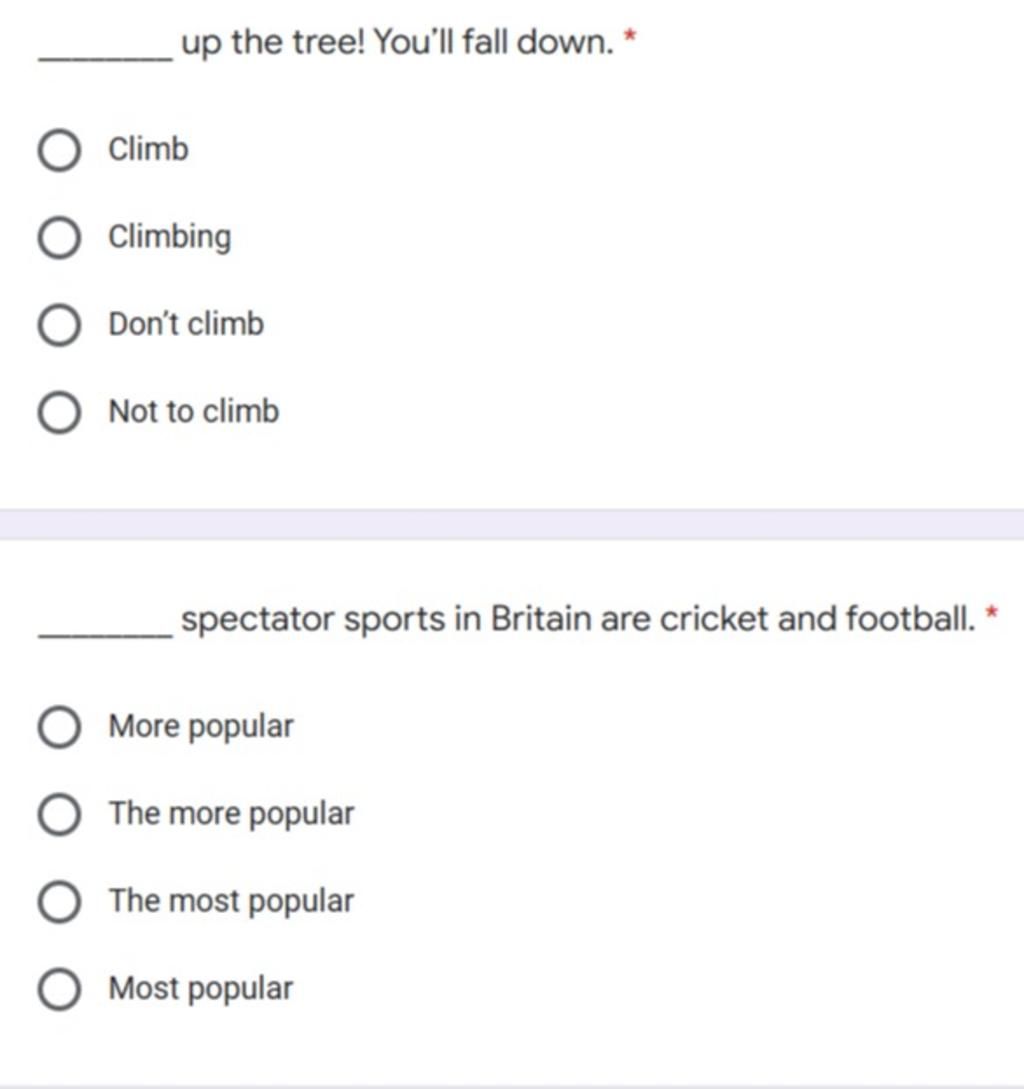Click the required asterisk after 'football.'
Screen dimensions: 1024x1089
(992, 612)
